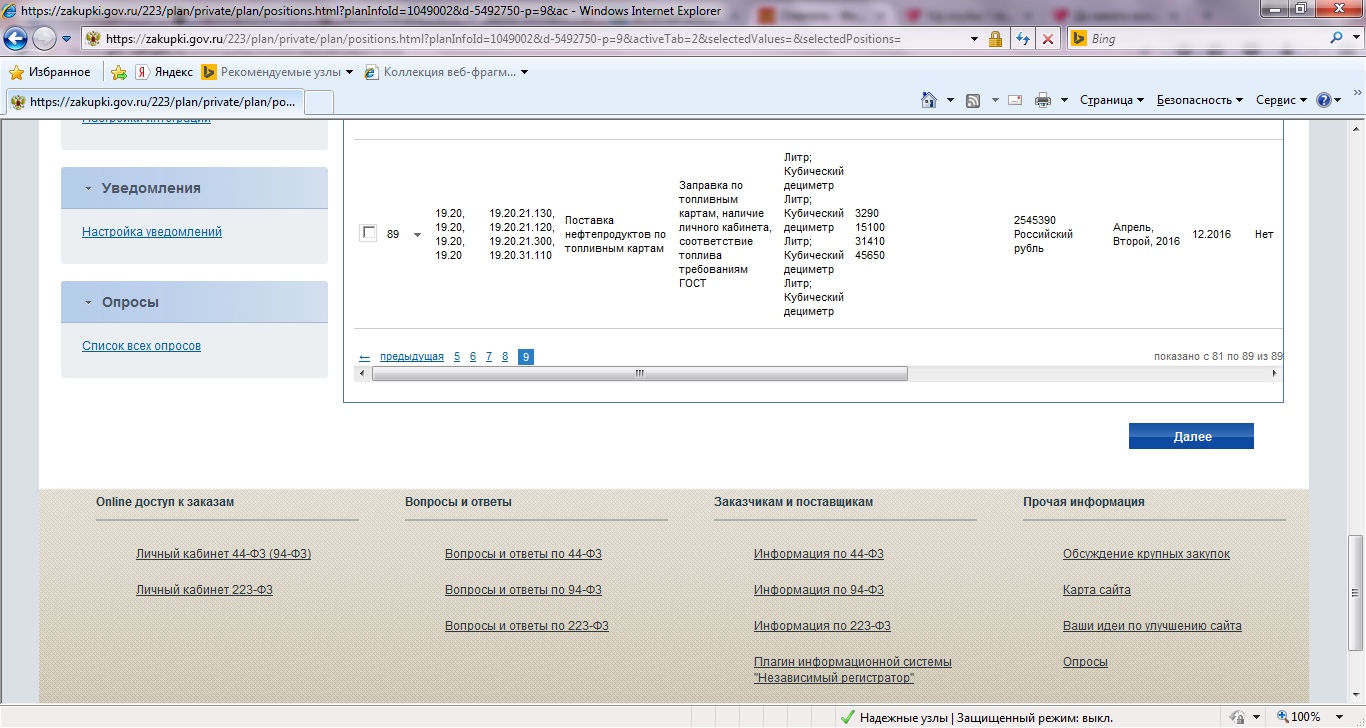Open the Страница menu
The width and height of the screenshot is (1366, 728).
click(1111, 100)
